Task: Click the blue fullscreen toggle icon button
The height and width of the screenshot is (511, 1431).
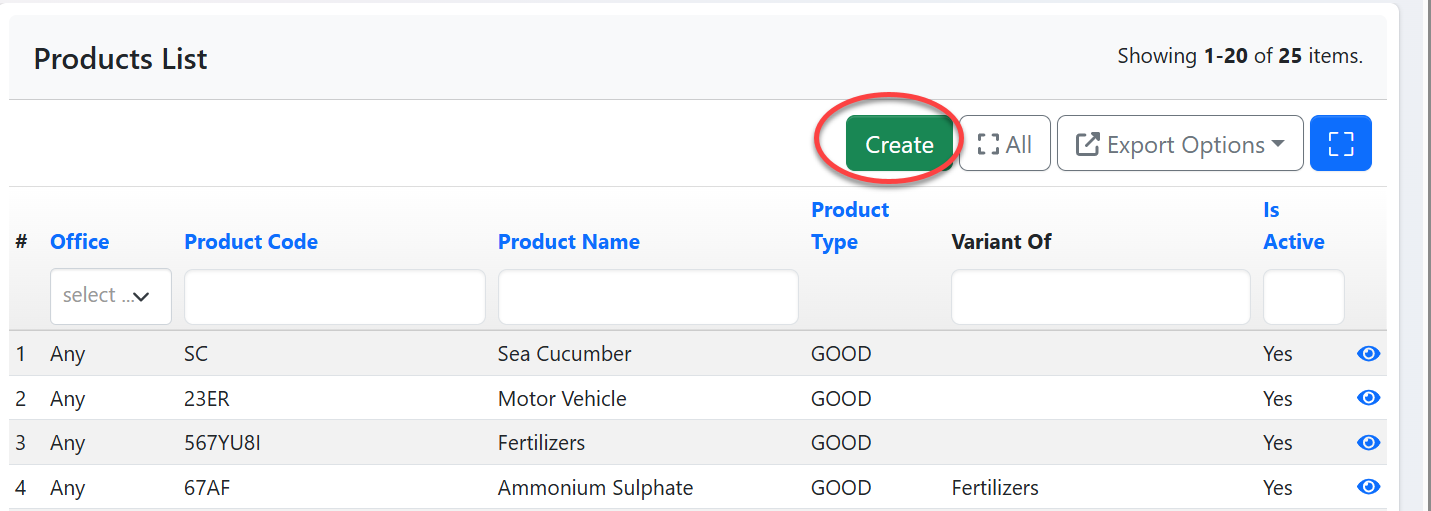Action: (x=1340, y=144)
